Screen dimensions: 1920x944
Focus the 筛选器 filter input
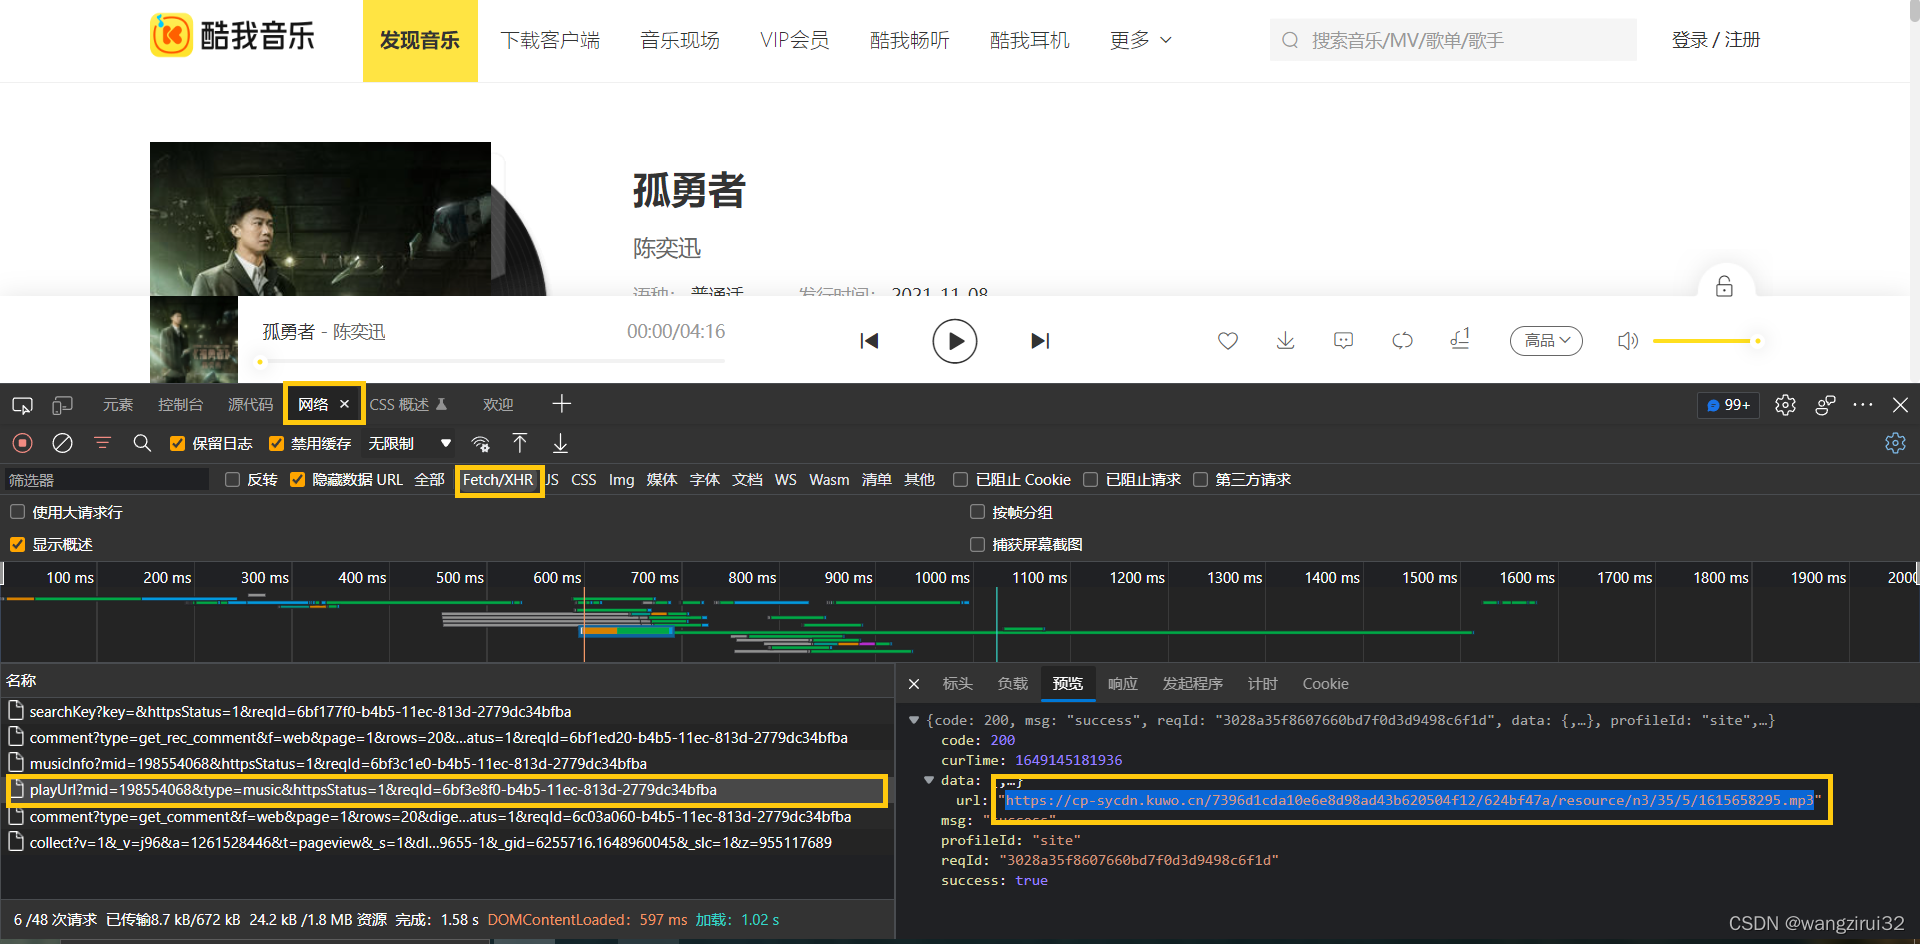click(x=106, y=480)
